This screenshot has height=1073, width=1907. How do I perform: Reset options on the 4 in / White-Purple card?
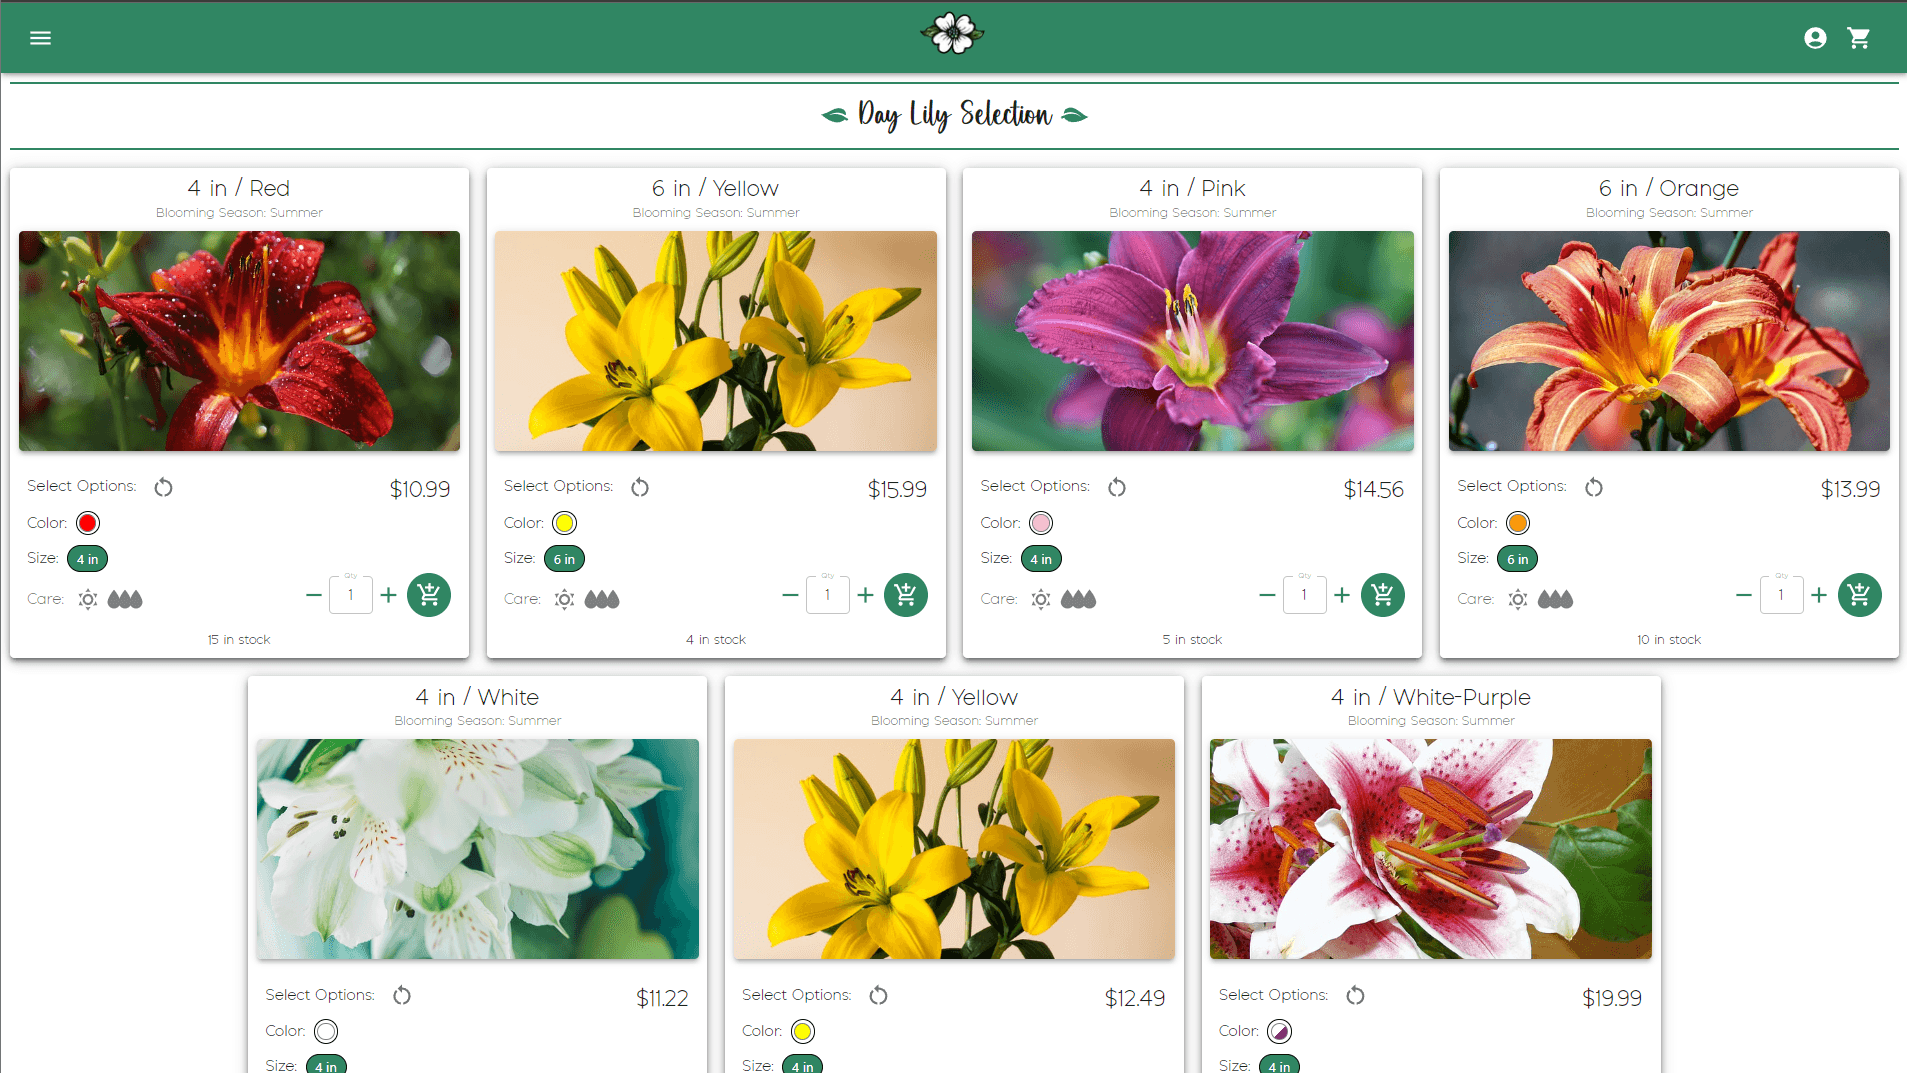(1355, 995)
